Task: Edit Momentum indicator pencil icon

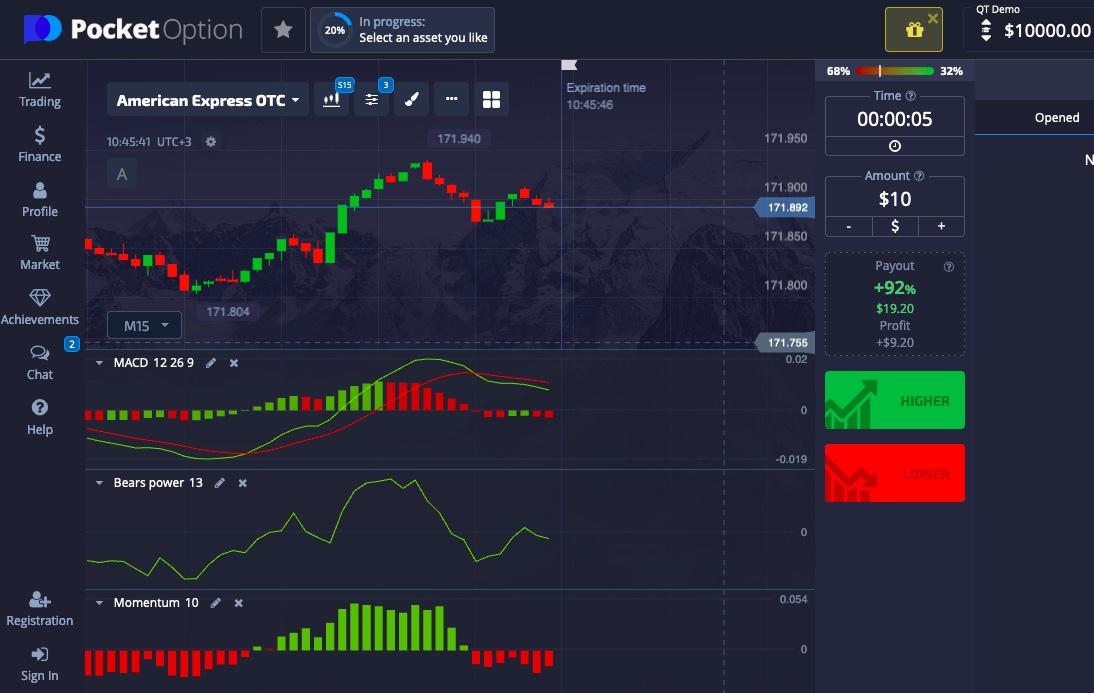Action: tap(216, 603)
